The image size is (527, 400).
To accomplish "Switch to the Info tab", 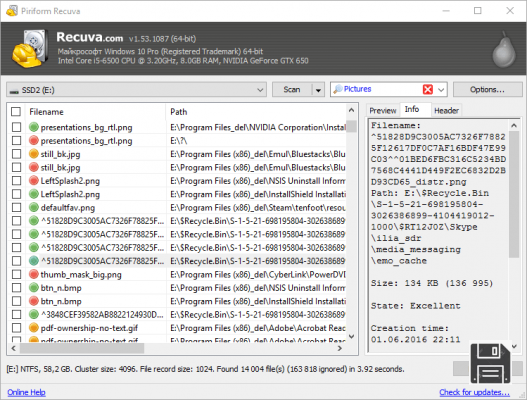I will (x=412, y=109).
